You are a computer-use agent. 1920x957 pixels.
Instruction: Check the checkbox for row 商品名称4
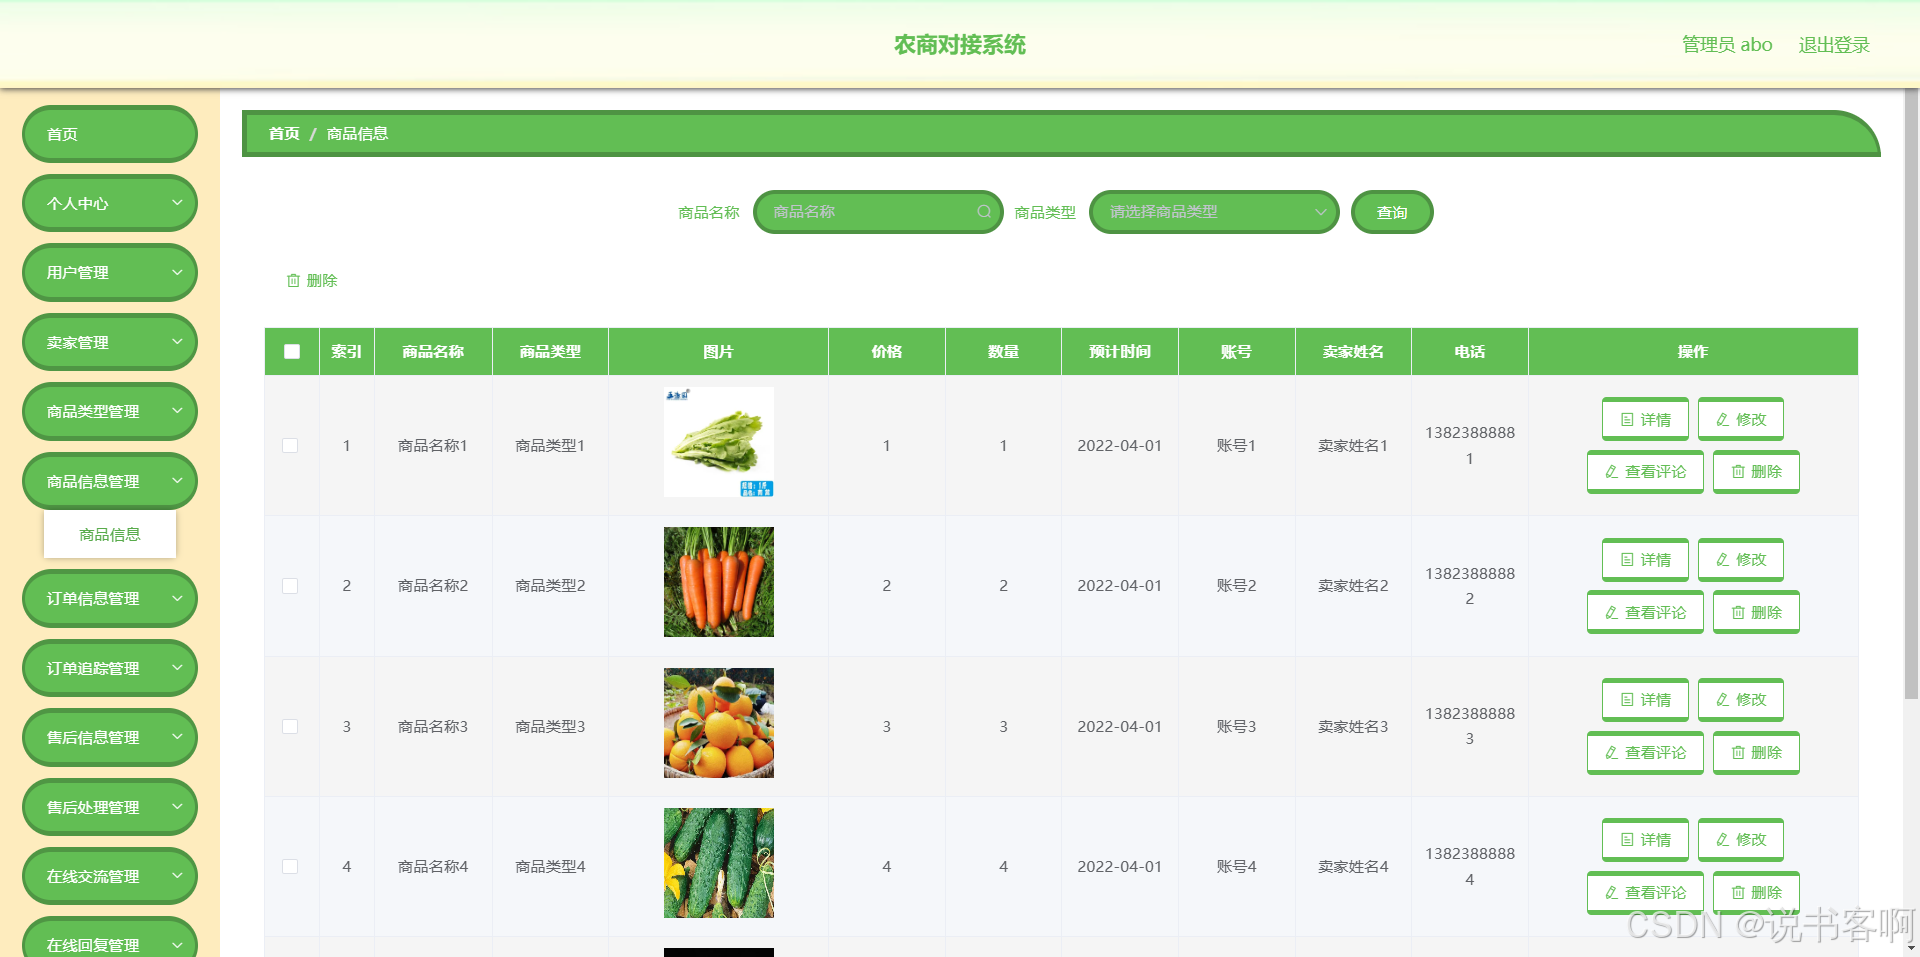coord(290,867)
